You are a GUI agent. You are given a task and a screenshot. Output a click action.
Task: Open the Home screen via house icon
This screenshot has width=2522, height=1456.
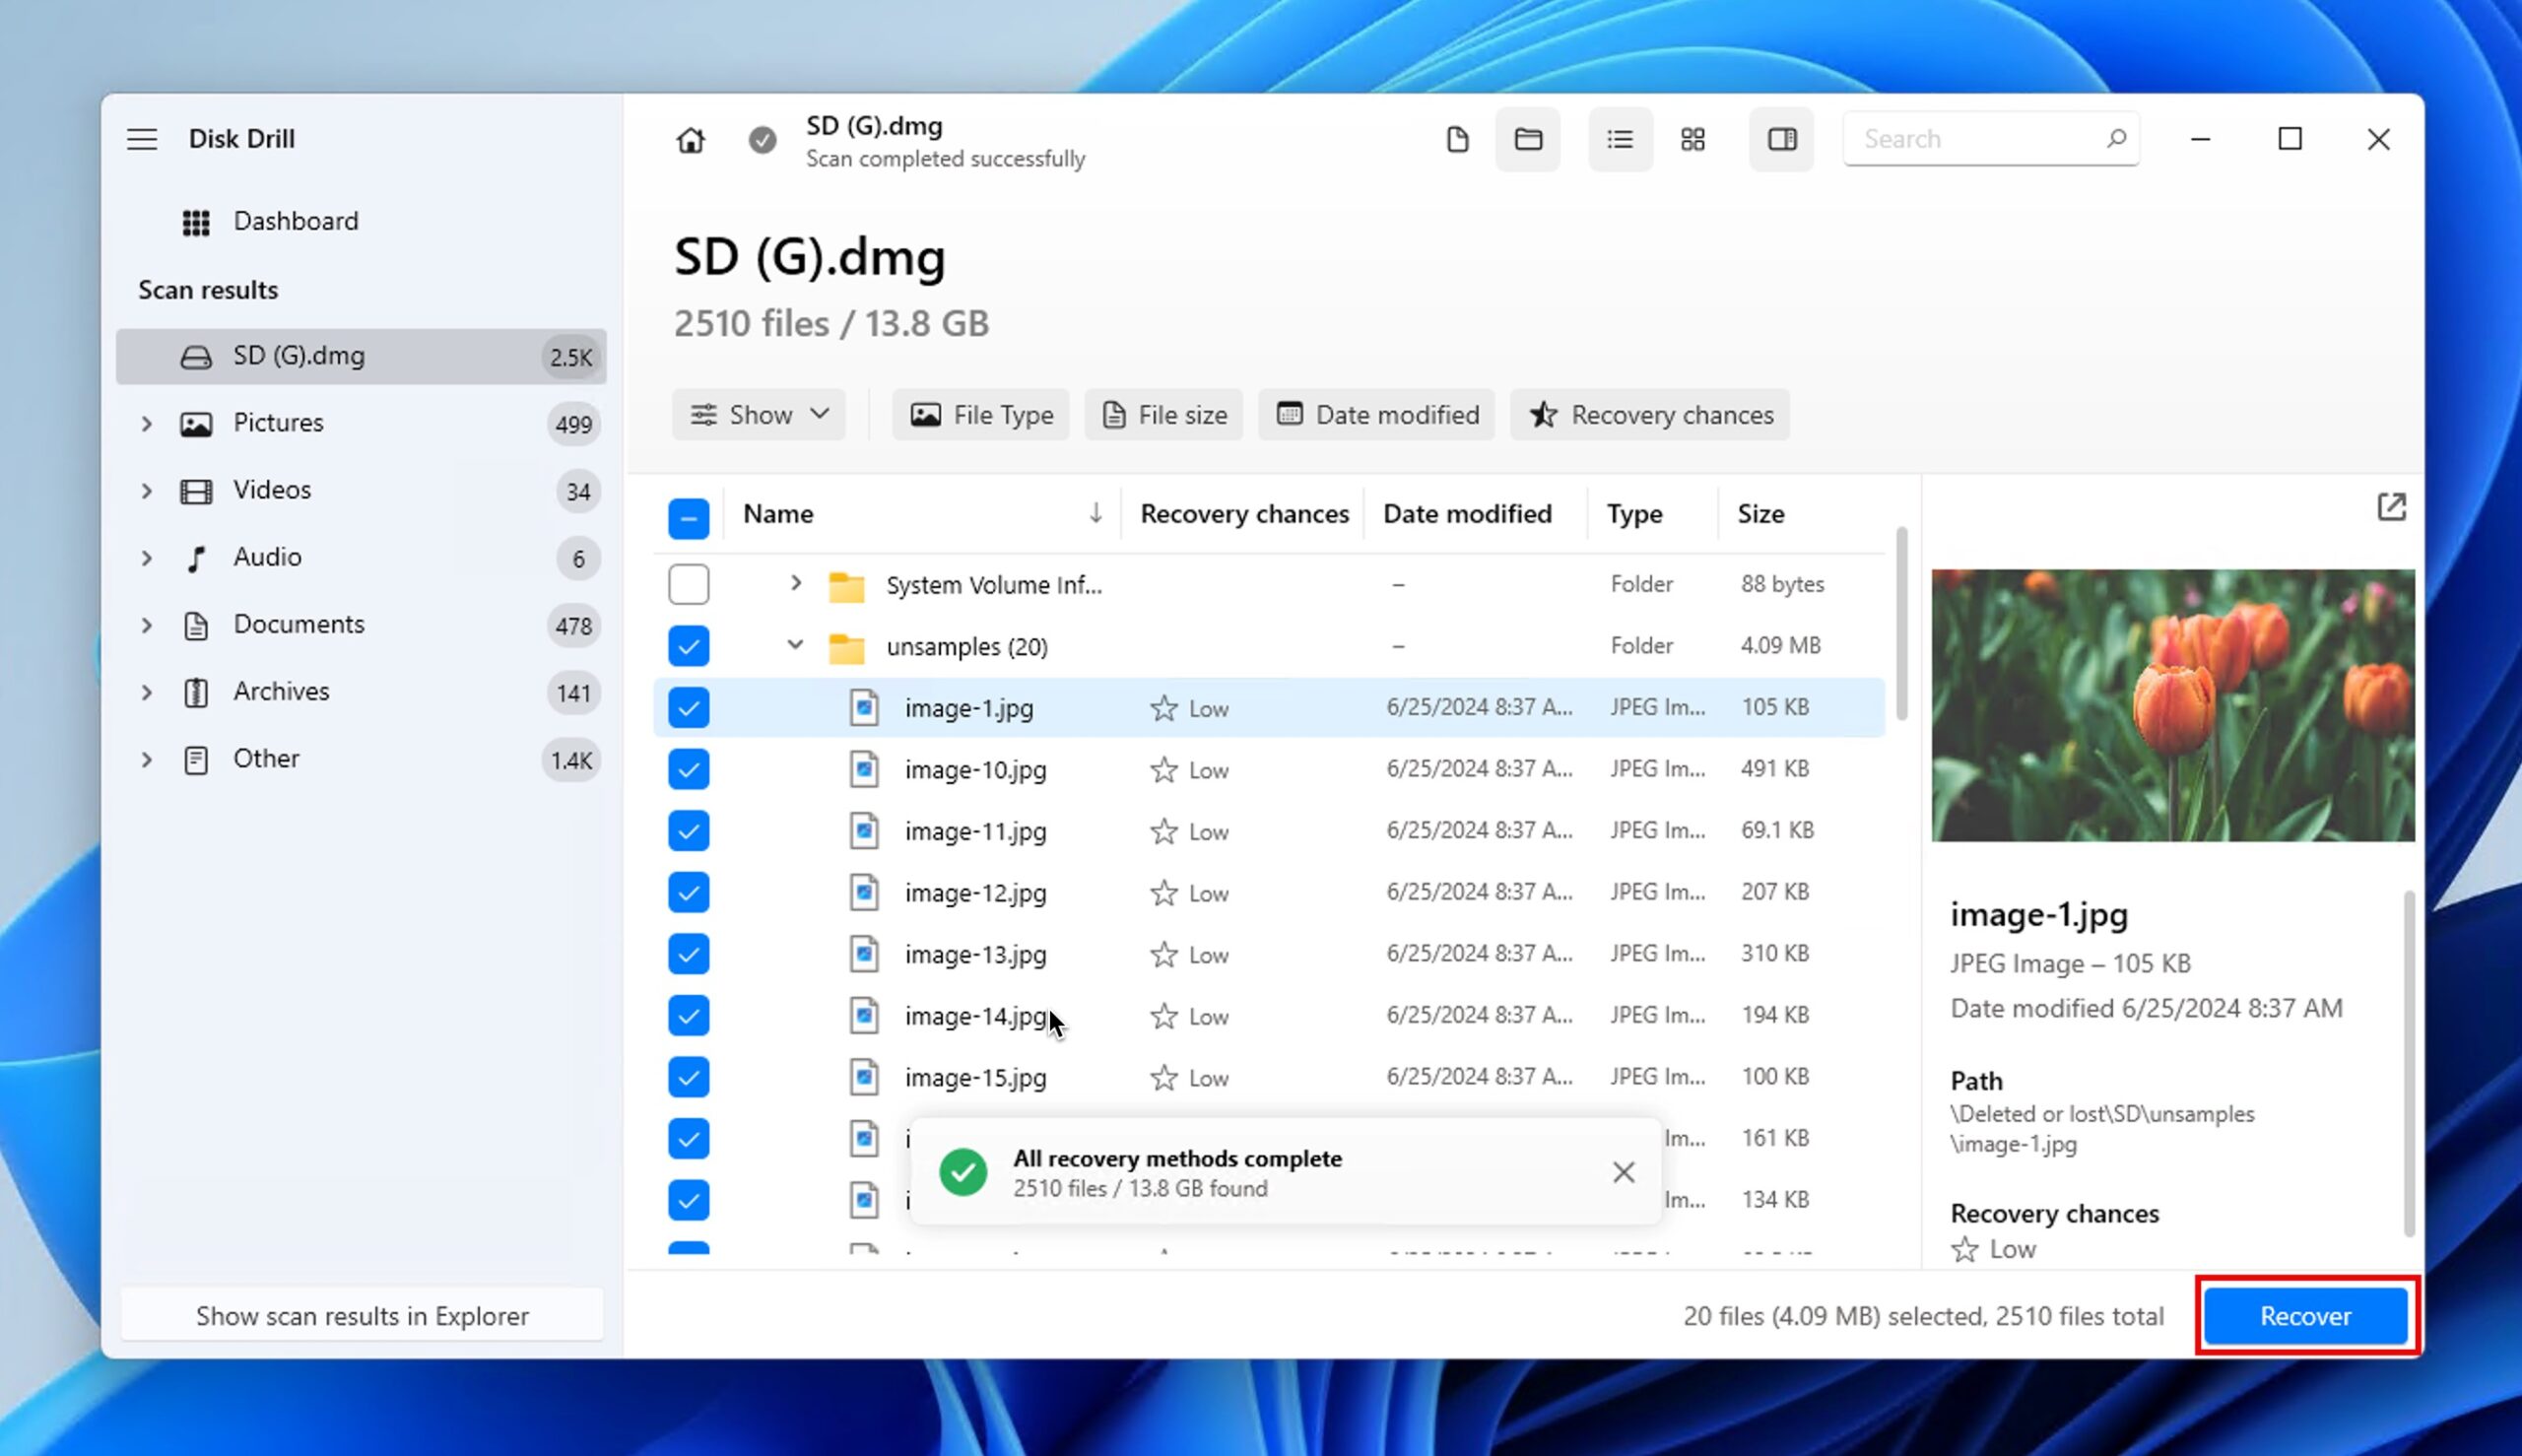691,139
